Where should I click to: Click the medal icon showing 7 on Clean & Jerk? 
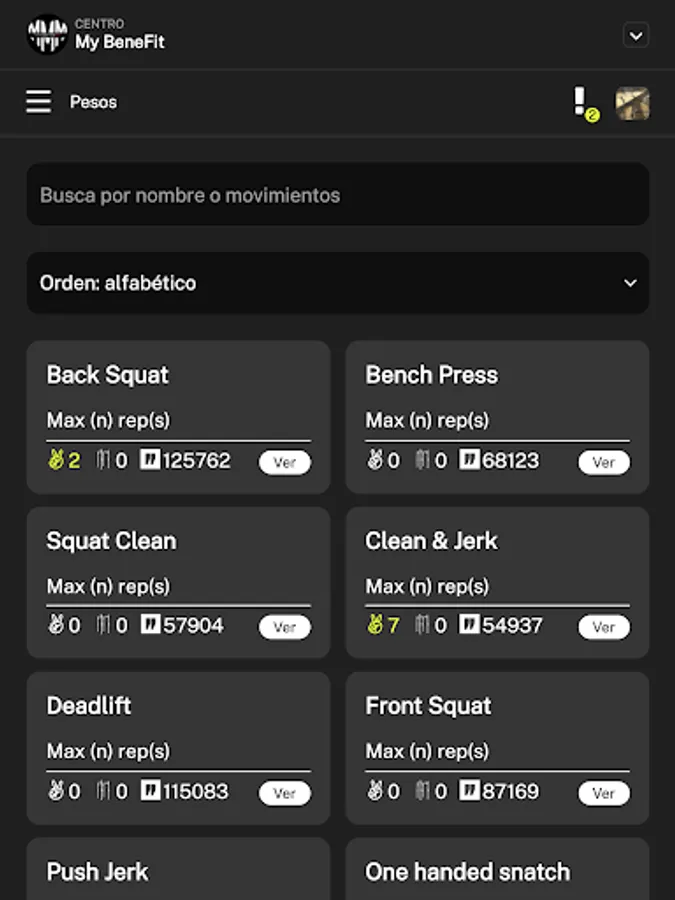click(375, 627)
